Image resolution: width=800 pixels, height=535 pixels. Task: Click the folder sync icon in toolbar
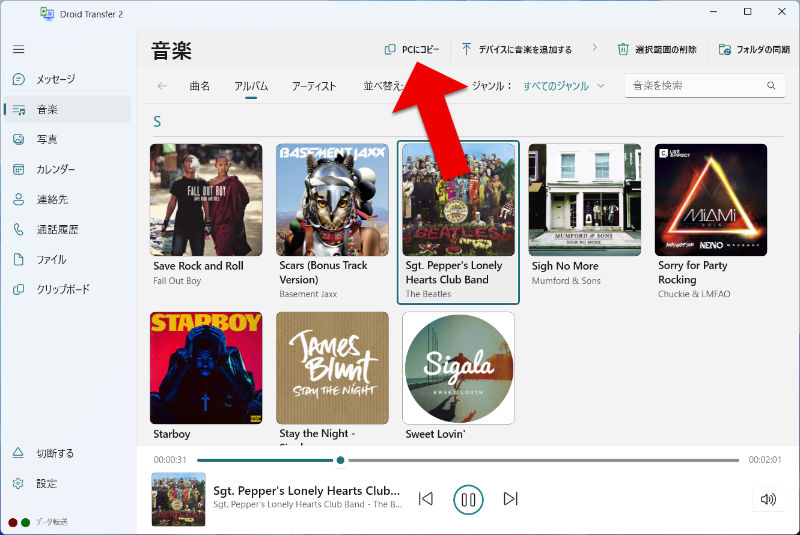click(724, 49)
